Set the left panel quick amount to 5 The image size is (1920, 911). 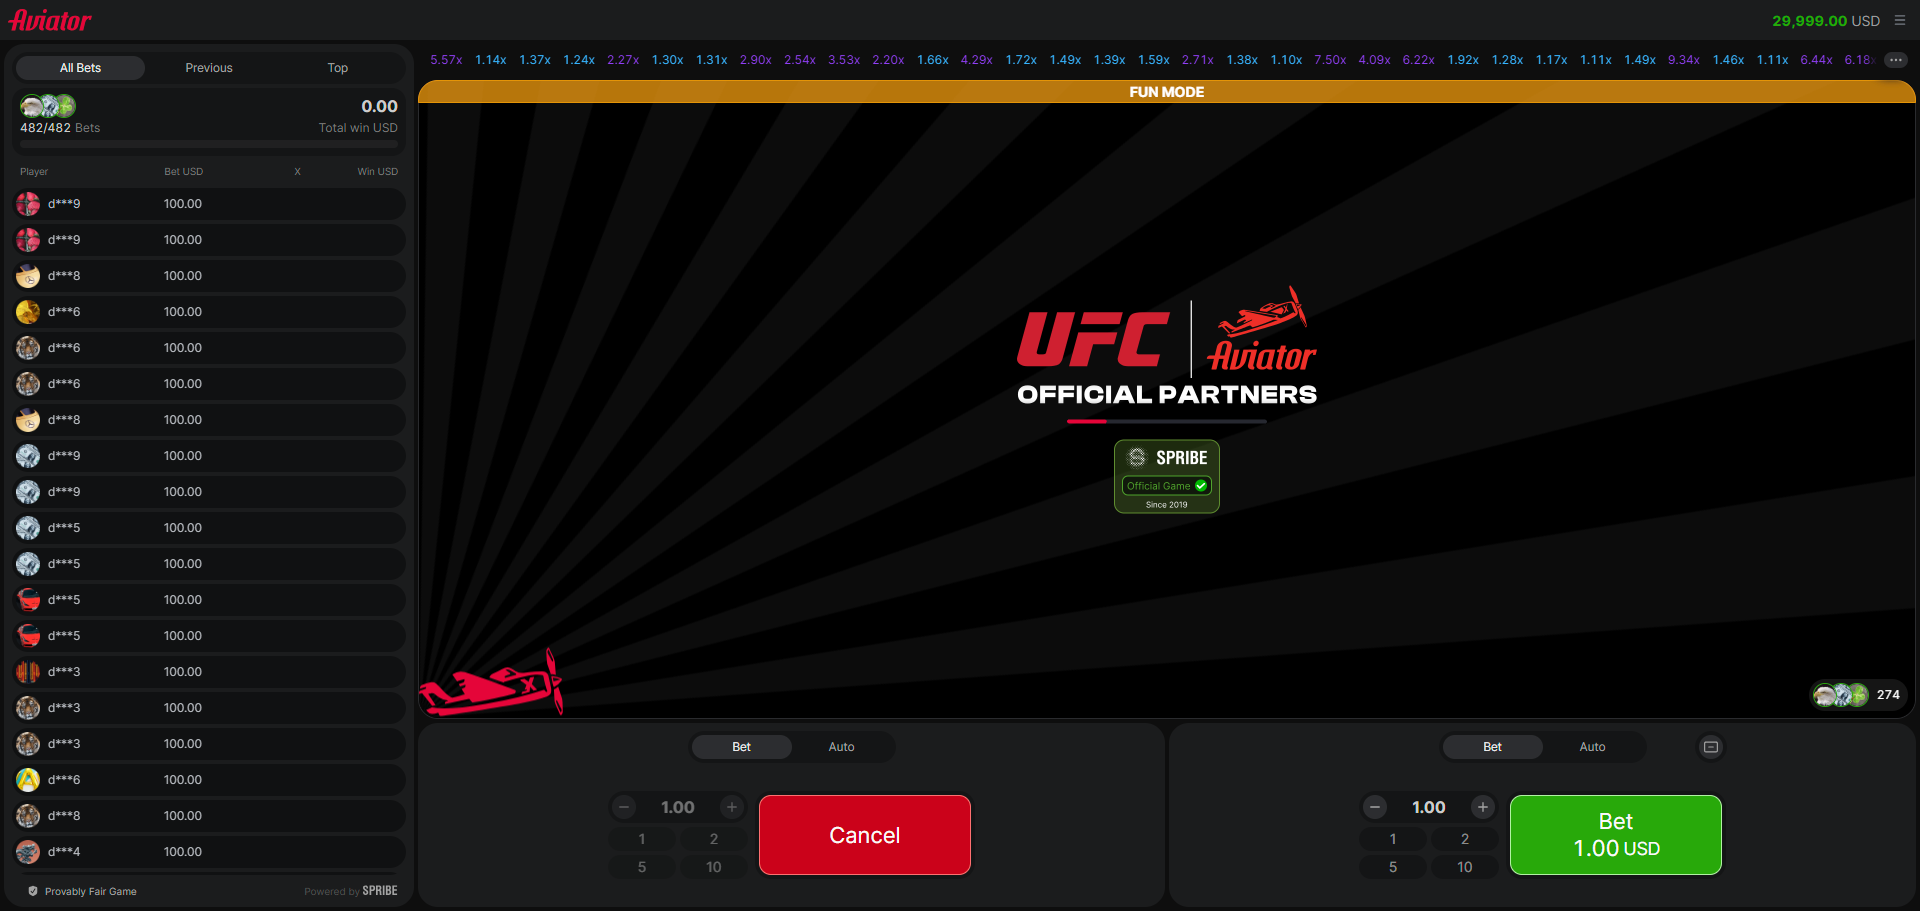642,867
